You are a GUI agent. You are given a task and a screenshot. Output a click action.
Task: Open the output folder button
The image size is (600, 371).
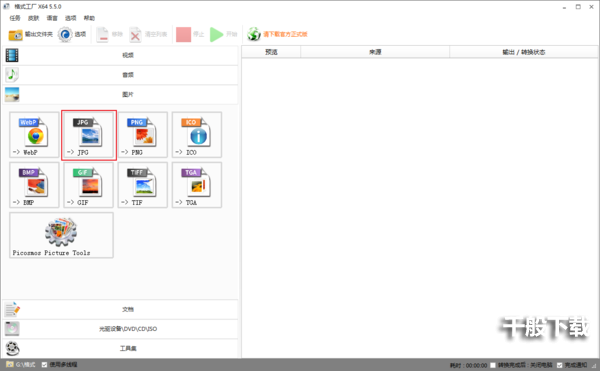pyautogui.click(x=31, y=34)
